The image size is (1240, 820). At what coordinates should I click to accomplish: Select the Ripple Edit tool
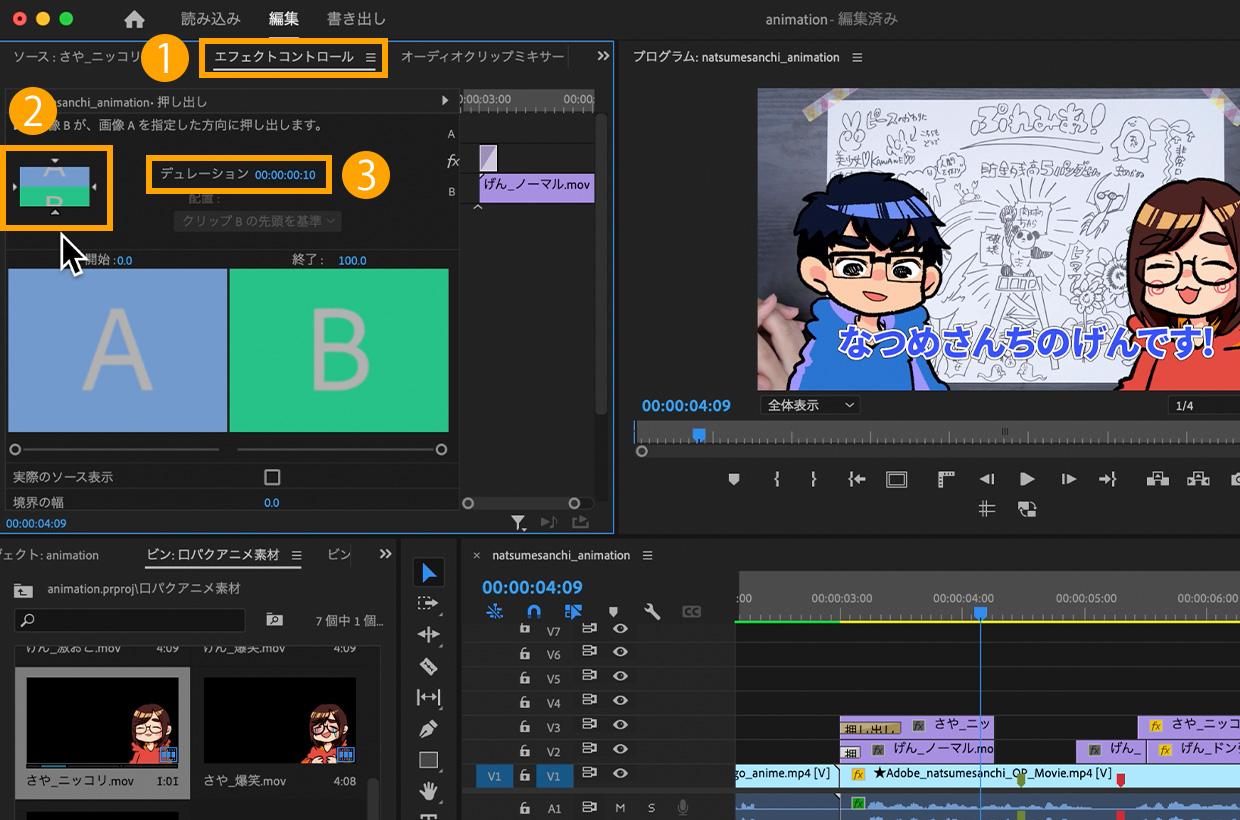tap(428, 634)
